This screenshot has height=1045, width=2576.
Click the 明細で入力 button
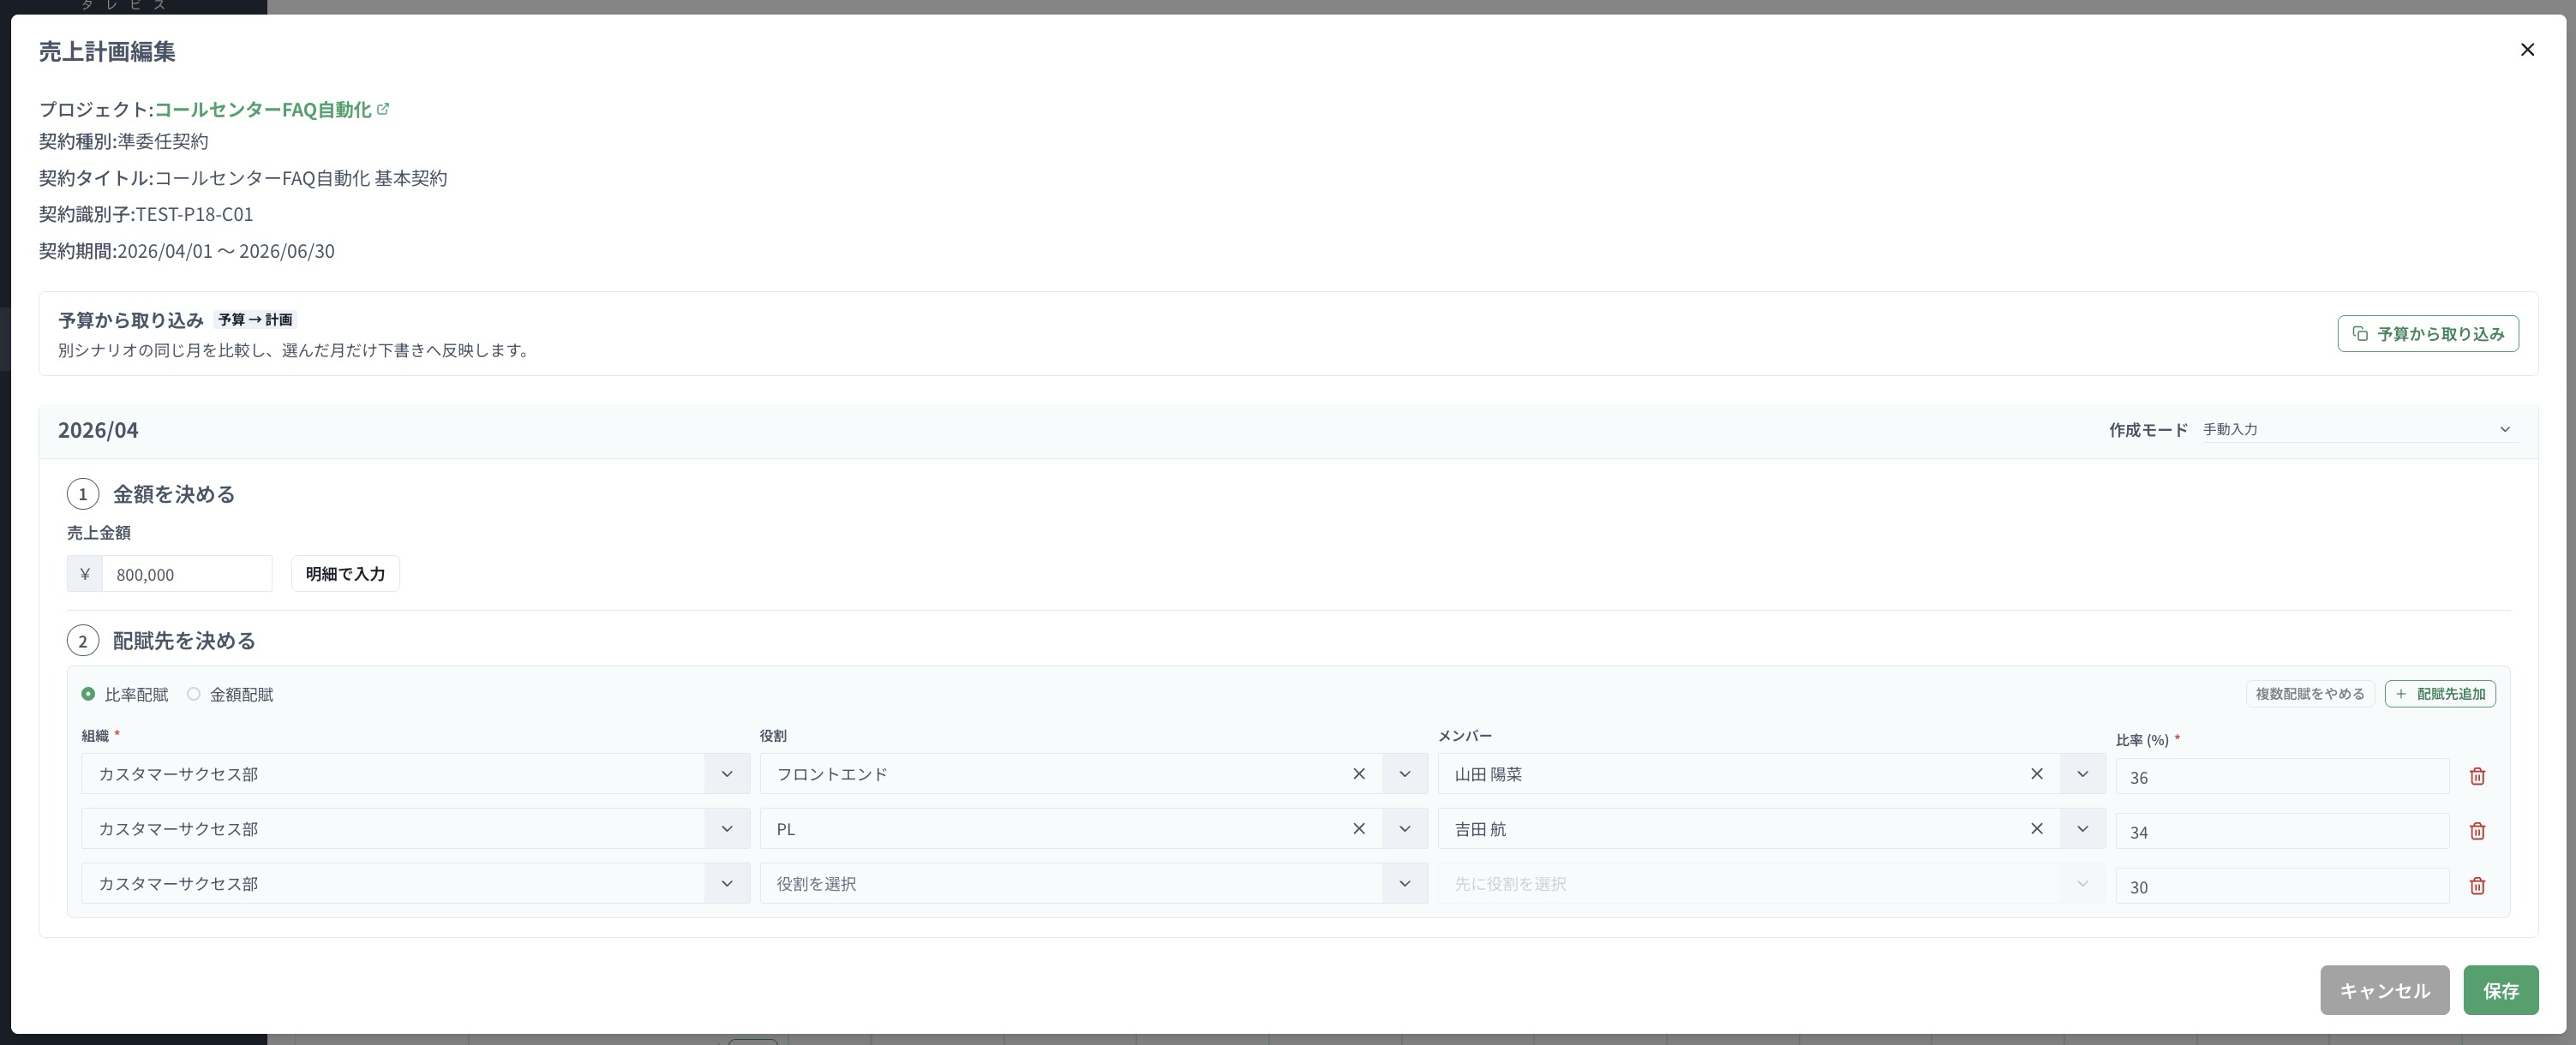point(345,574)
